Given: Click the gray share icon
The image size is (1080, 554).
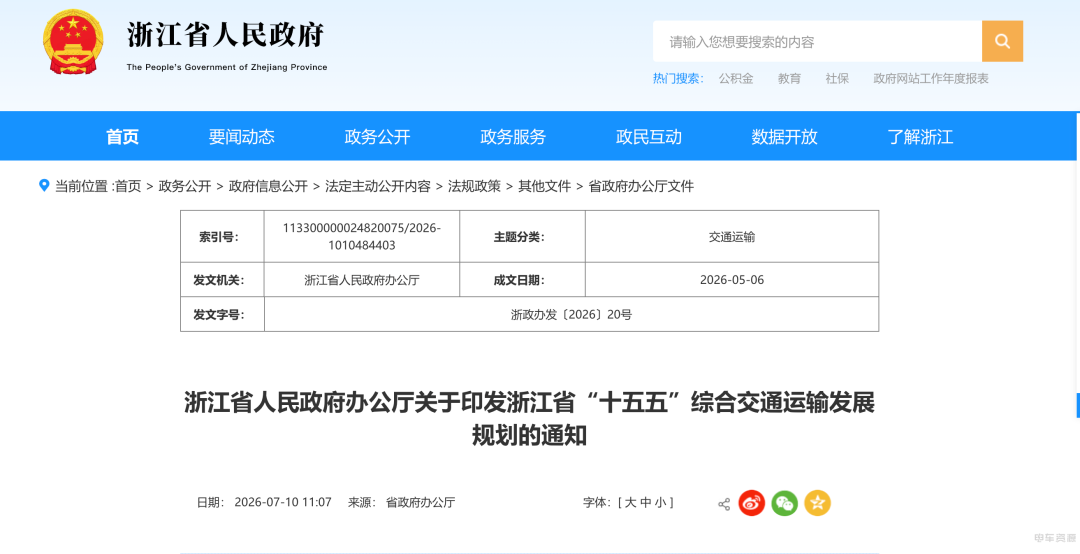Looking at the screenshot, I should point(724,504).
